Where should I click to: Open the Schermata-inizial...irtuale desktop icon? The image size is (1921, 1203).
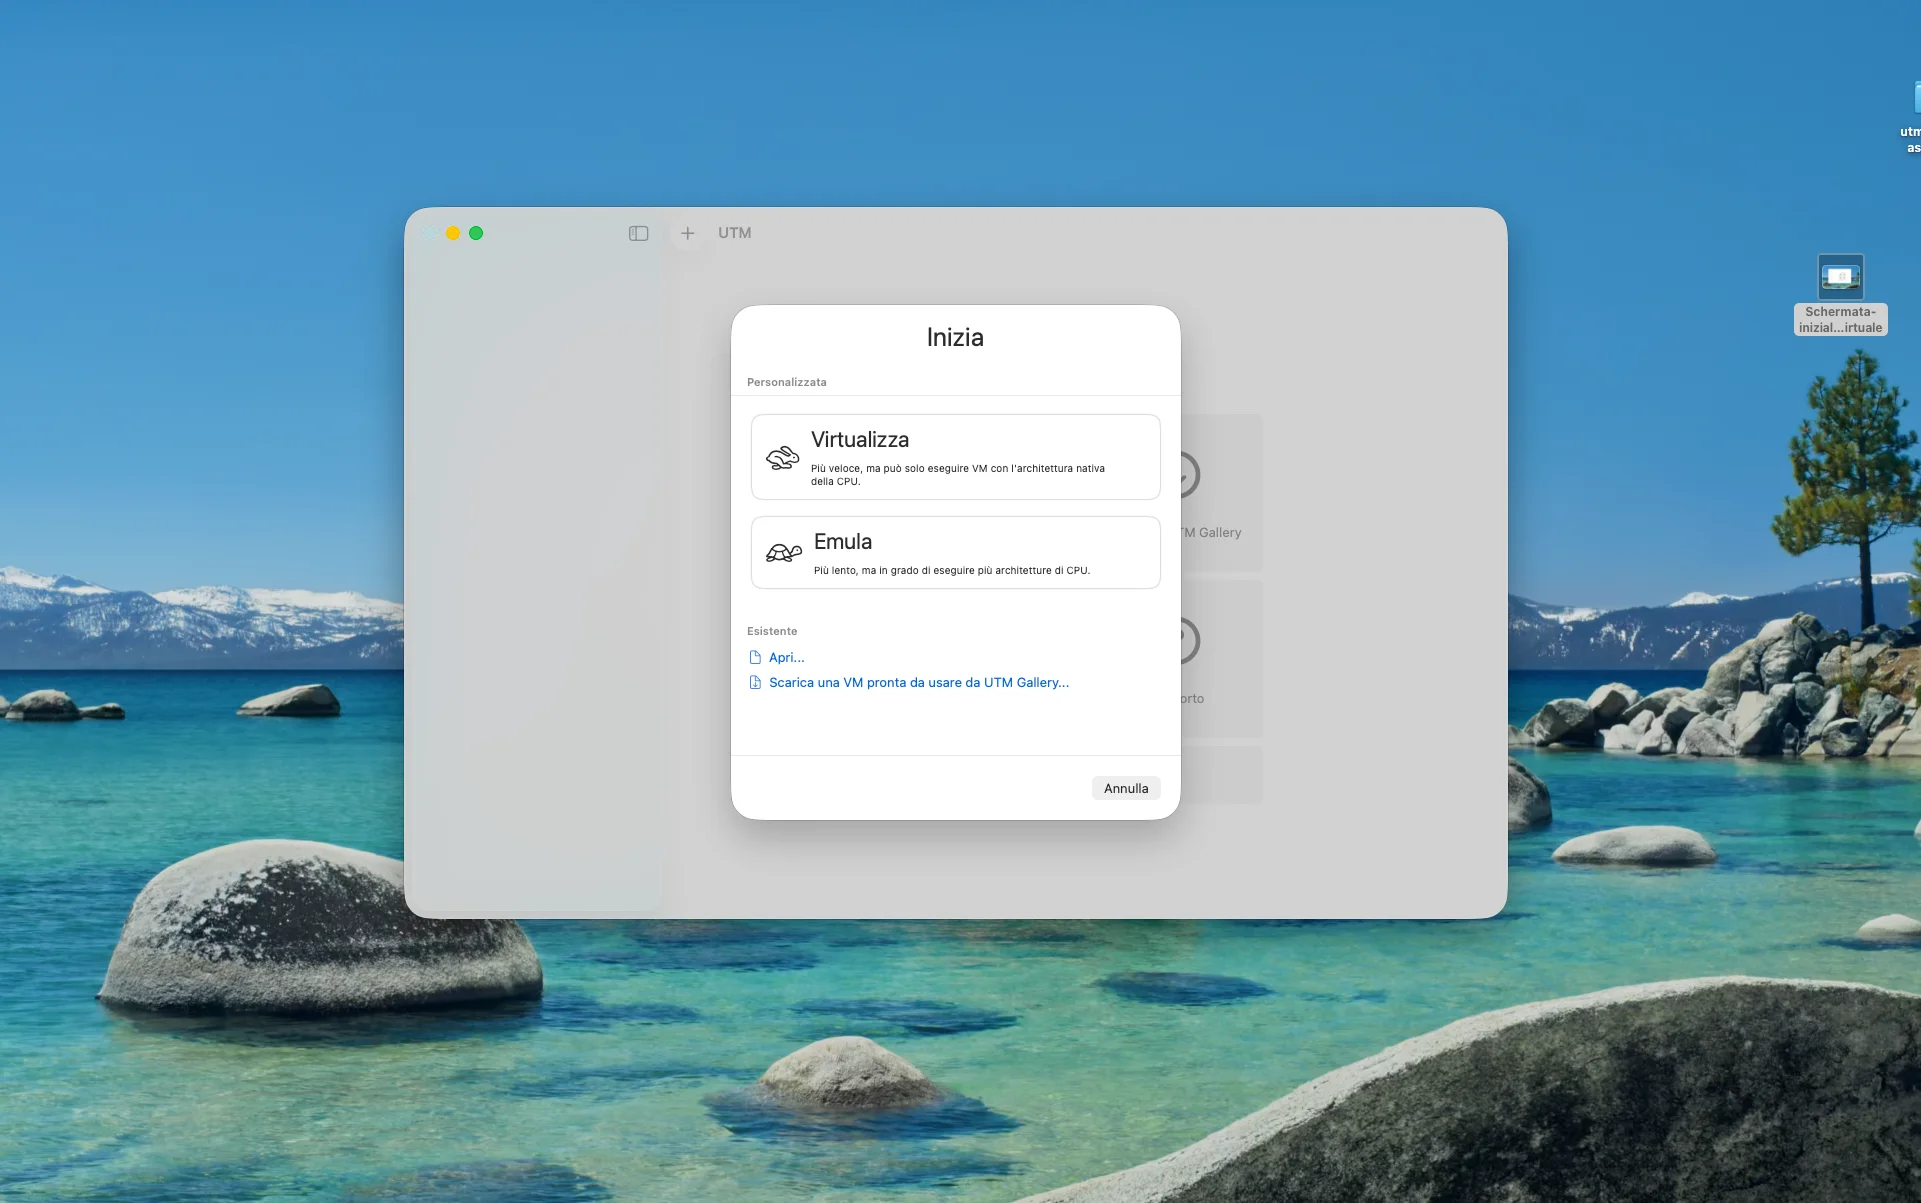(x=1840, y=277)
